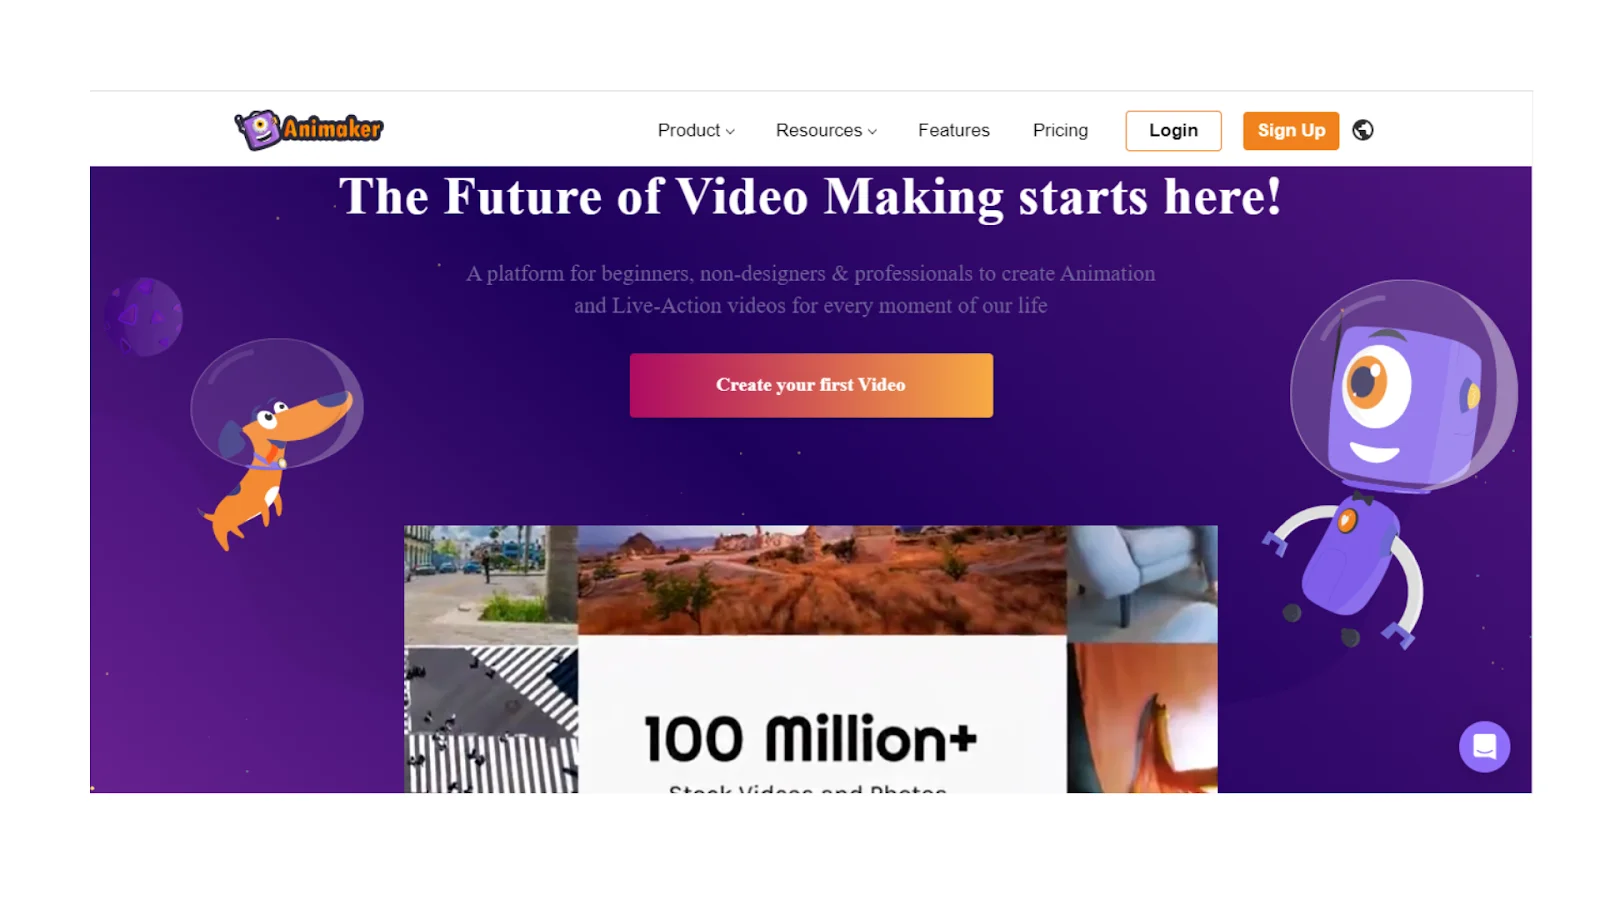Click the desert landscape video thumbnail

tap(822, 580)
